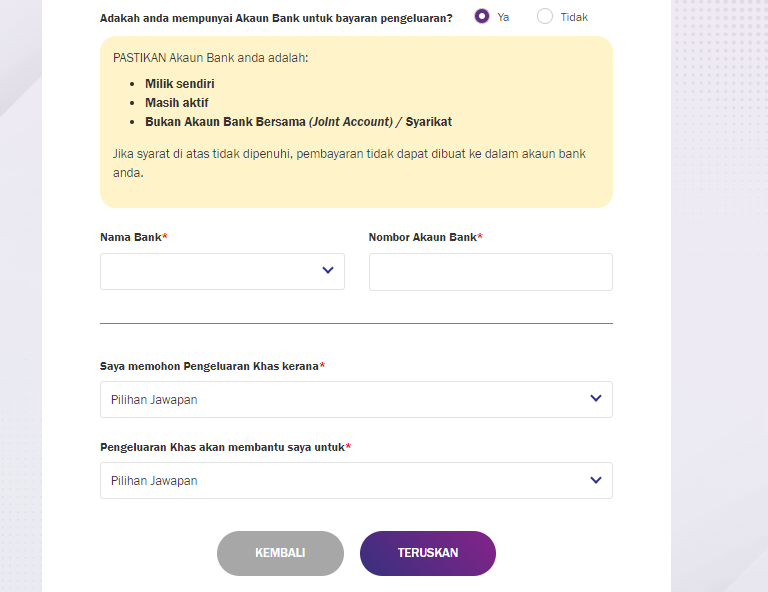Click the 'PASTIKAN Akaun Bank anda adalah' notice heading
The height and width of the screenshot is (592, 768).
(211, 58)
